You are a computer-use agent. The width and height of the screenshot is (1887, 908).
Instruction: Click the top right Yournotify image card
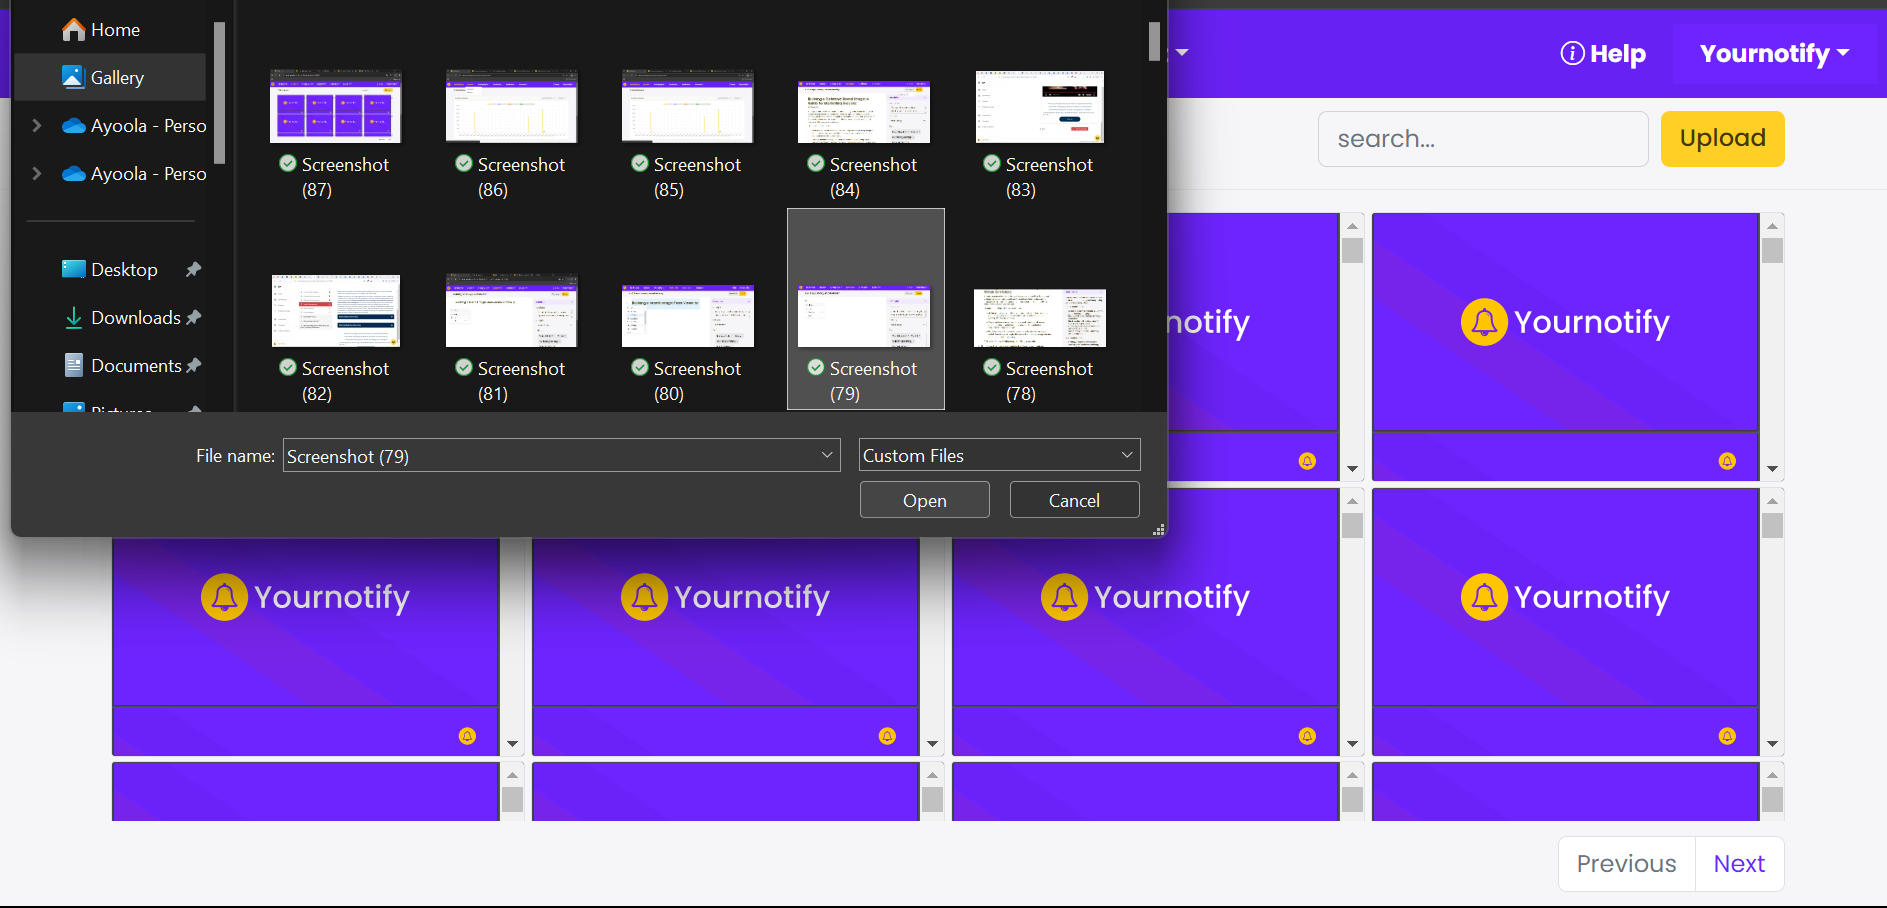[x=1566, y=322]
